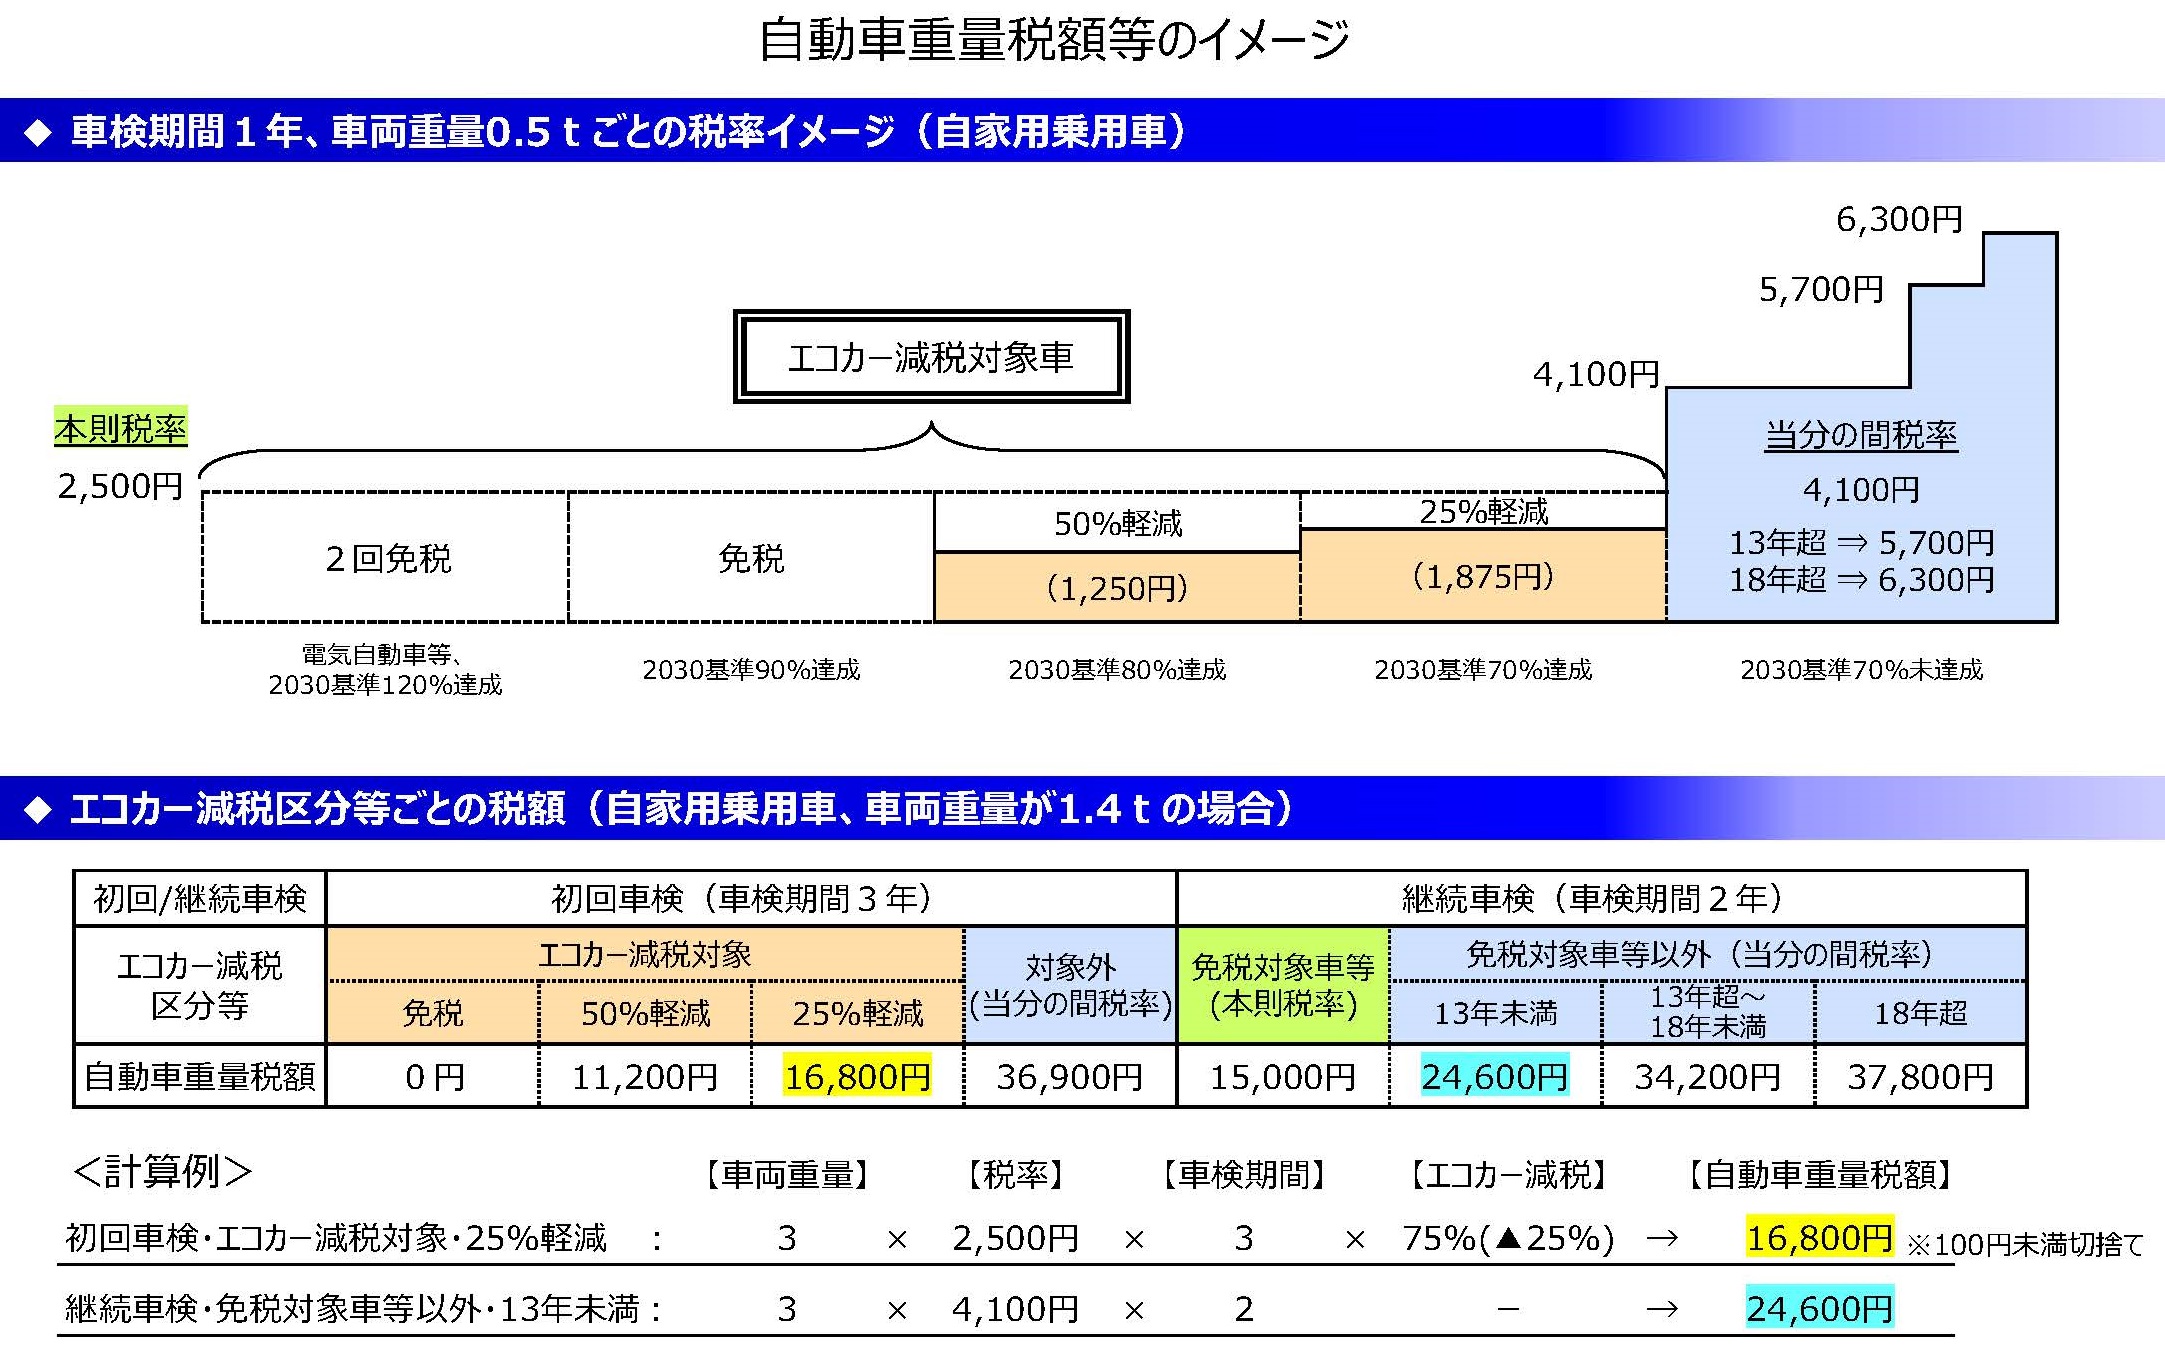
Task: Click the 25%軽減 column header in the table
Action: coord(857,1013)
